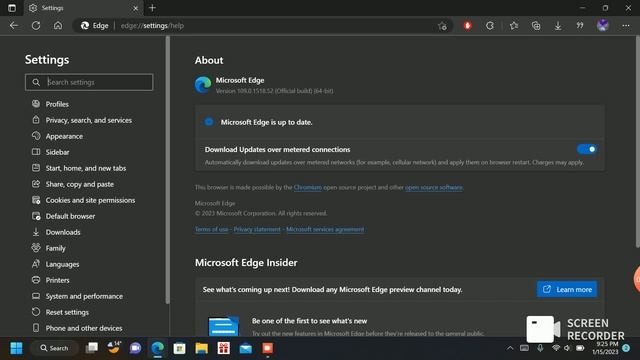Open Task View on the taskbar
The image size is (640, 360).
pos(92,348)
